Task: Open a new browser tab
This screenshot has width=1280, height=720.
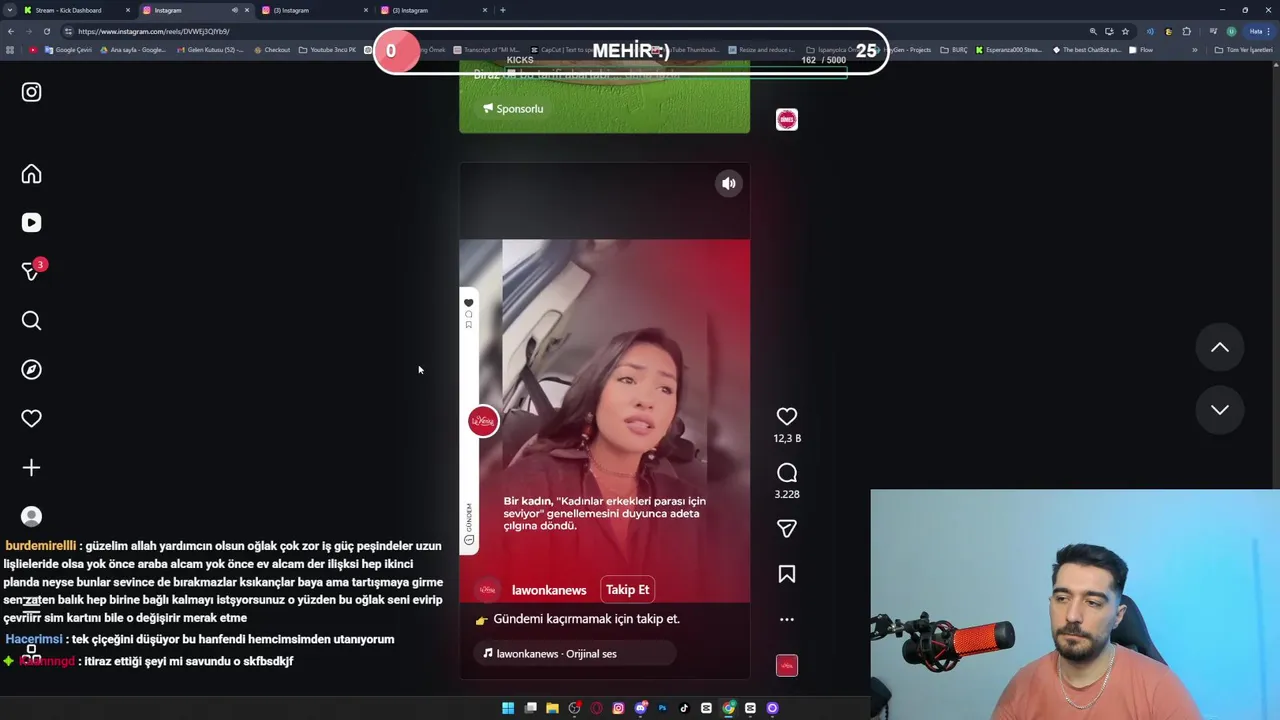Action: click(x=503, y=10)
